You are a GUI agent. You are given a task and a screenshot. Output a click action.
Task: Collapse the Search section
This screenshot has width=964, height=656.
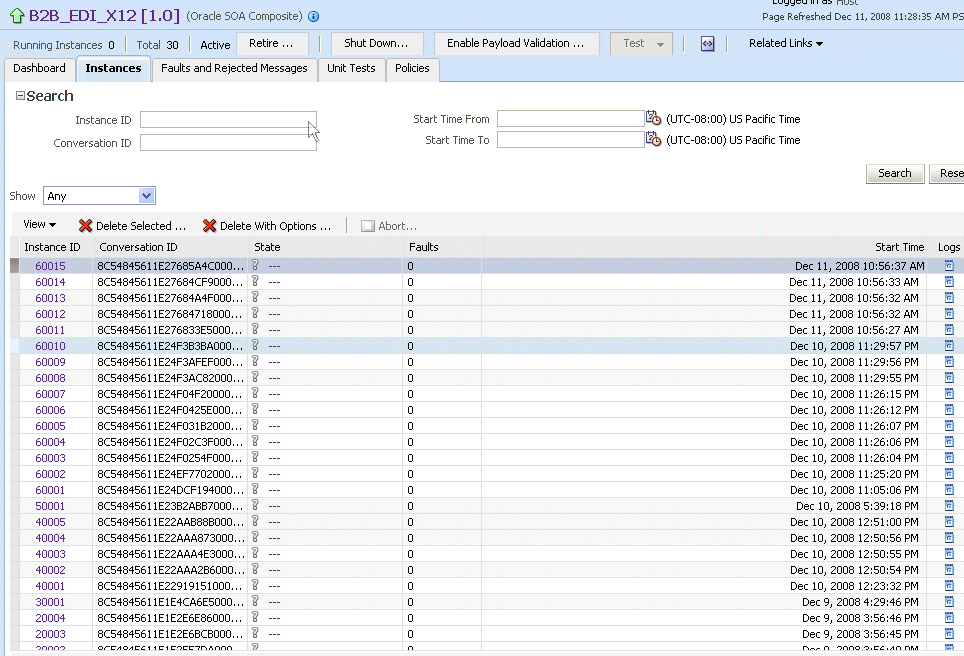click(20, 96)
